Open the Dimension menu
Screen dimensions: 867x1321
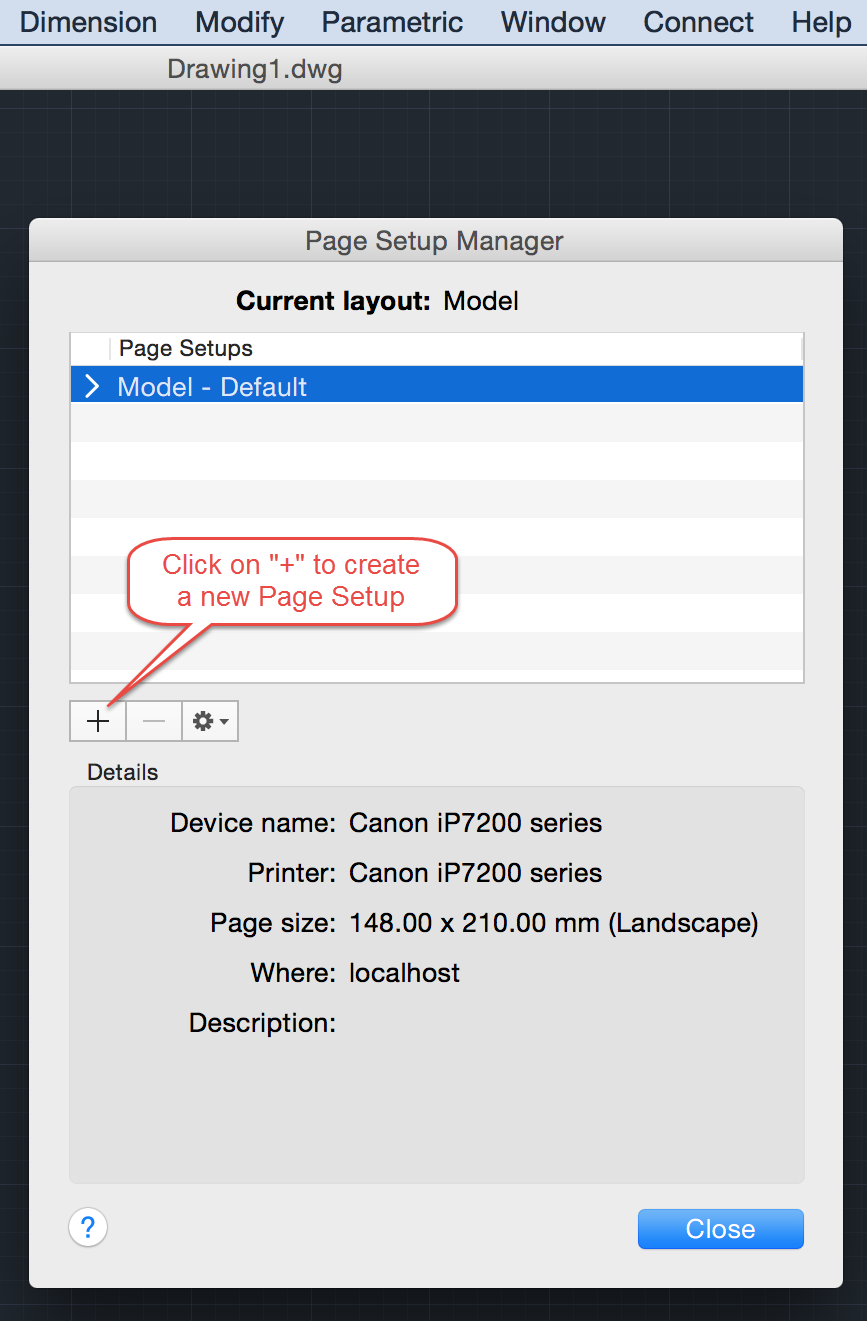pyautogui.click(x=88, y=22)
